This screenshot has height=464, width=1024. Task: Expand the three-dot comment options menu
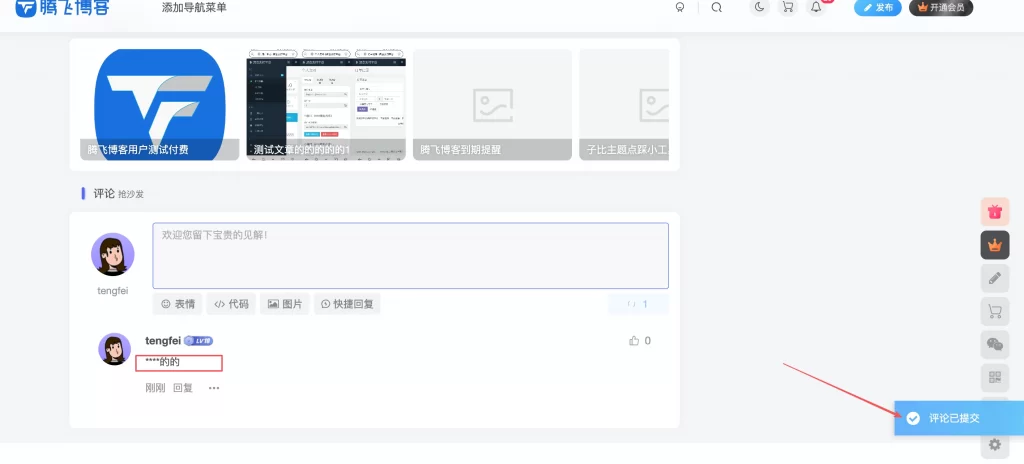[x=214, y=388]
